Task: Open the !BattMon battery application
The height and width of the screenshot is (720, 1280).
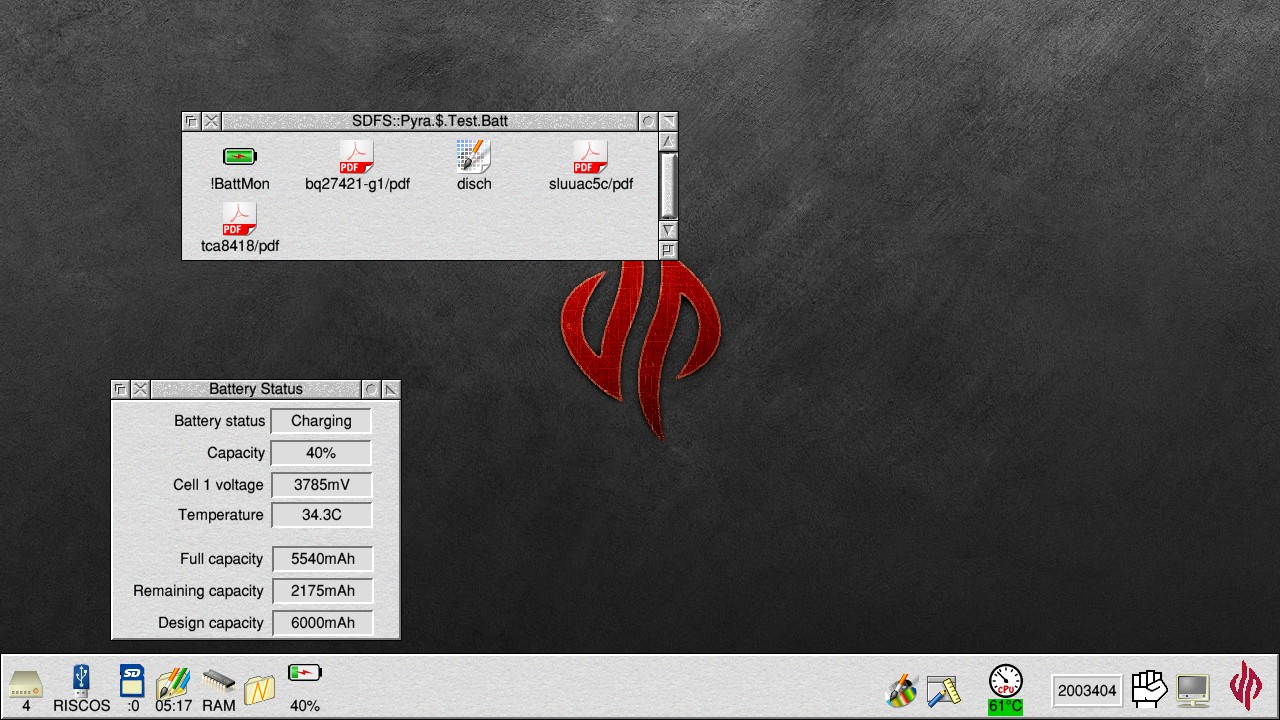Action: click(x=239, y=158)
